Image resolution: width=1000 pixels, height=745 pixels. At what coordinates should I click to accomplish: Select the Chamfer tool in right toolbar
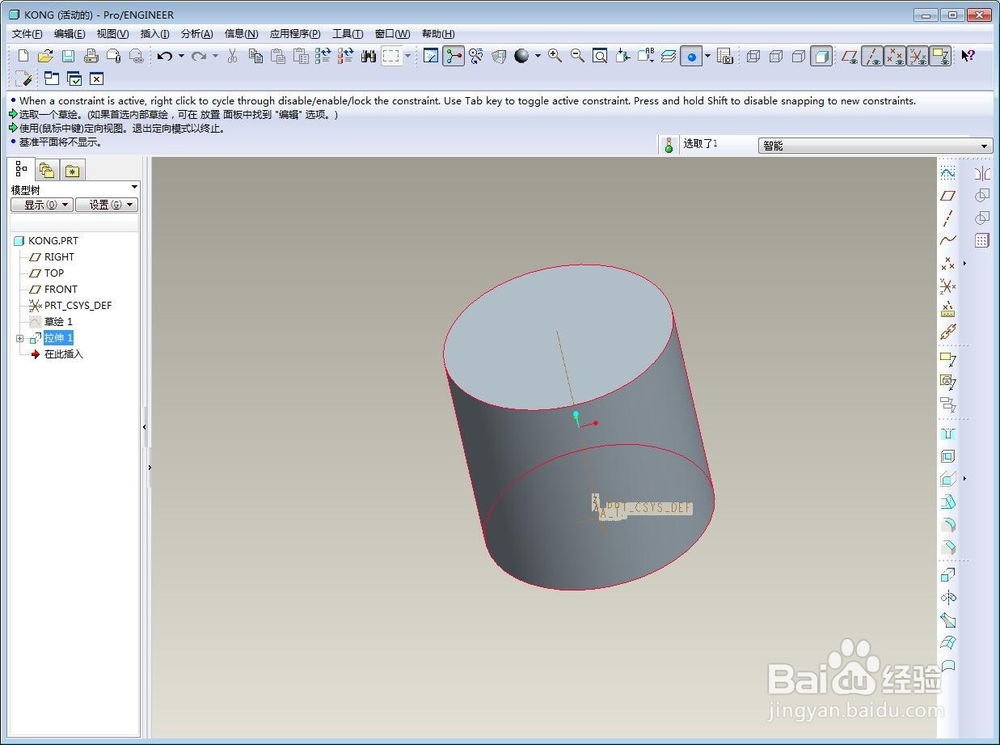click(948, 547)
